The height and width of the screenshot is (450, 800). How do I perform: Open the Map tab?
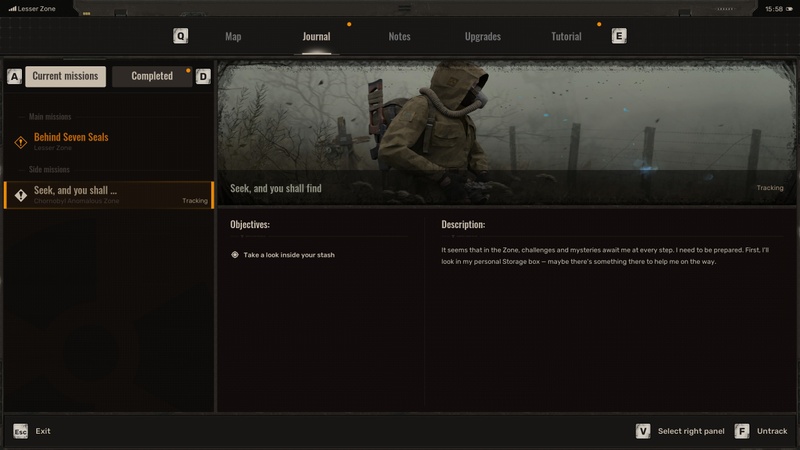(233, 36)
